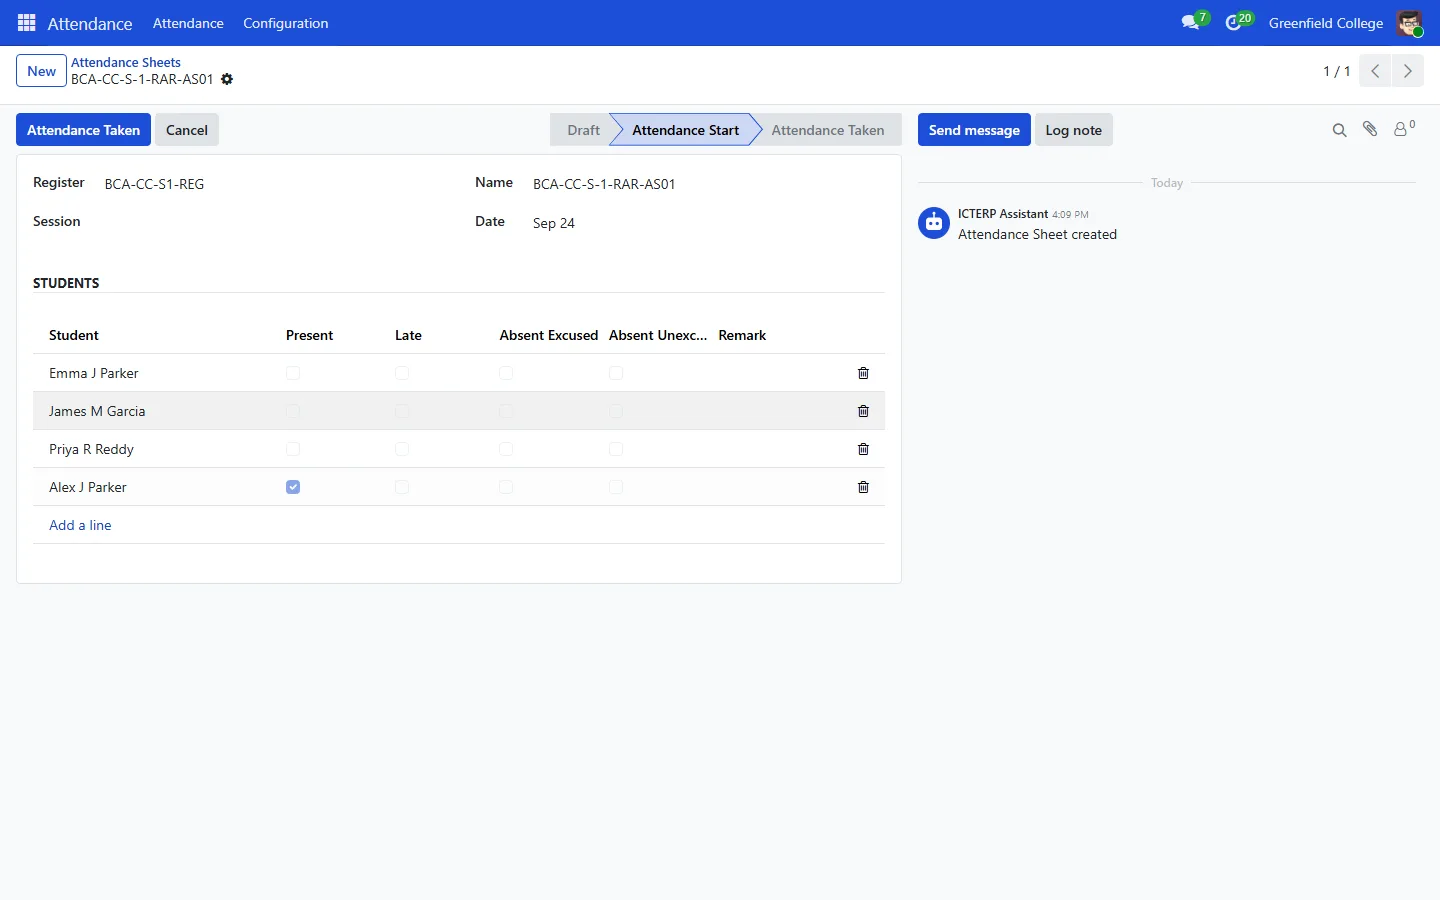The height and width of the screenshot is (900, 1440).
Task: Show followers icon in chatter
Action: click(1403, 129)
